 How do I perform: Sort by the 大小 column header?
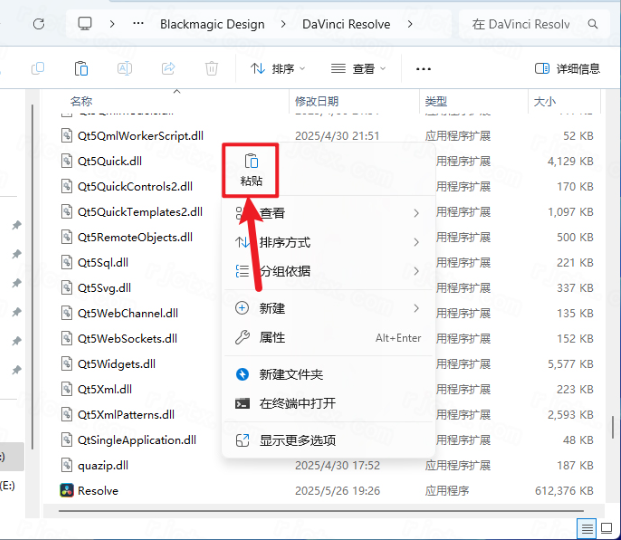pyautogui.click(x=545, y=101)
